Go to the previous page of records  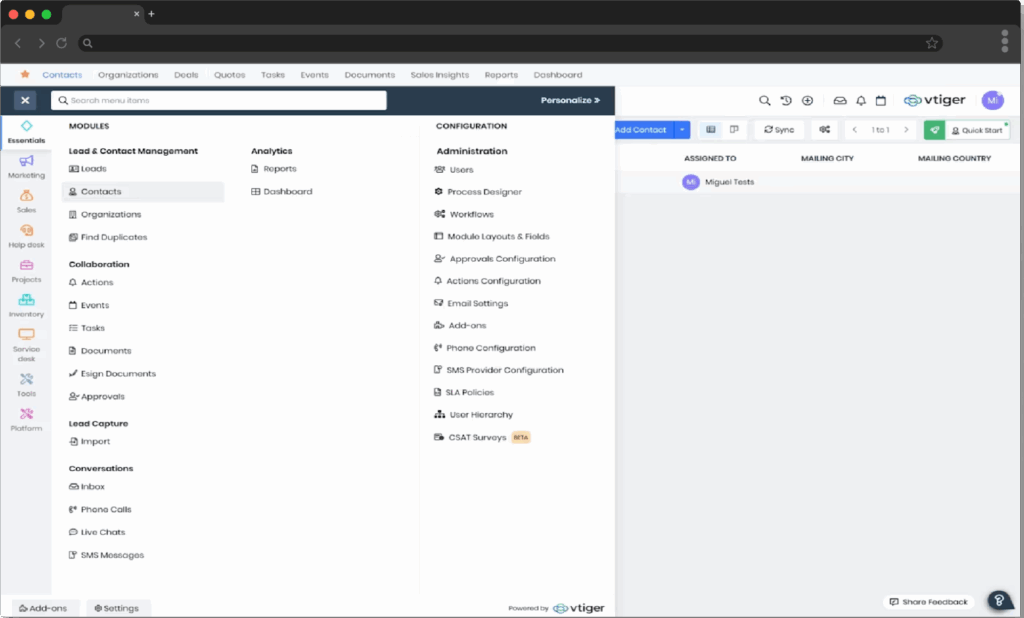tap(854, 129)
